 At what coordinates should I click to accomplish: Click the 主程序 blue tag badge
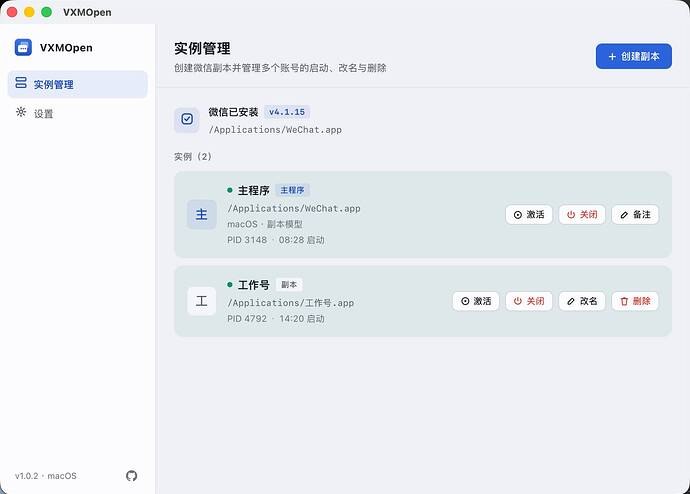coord(292,190)
